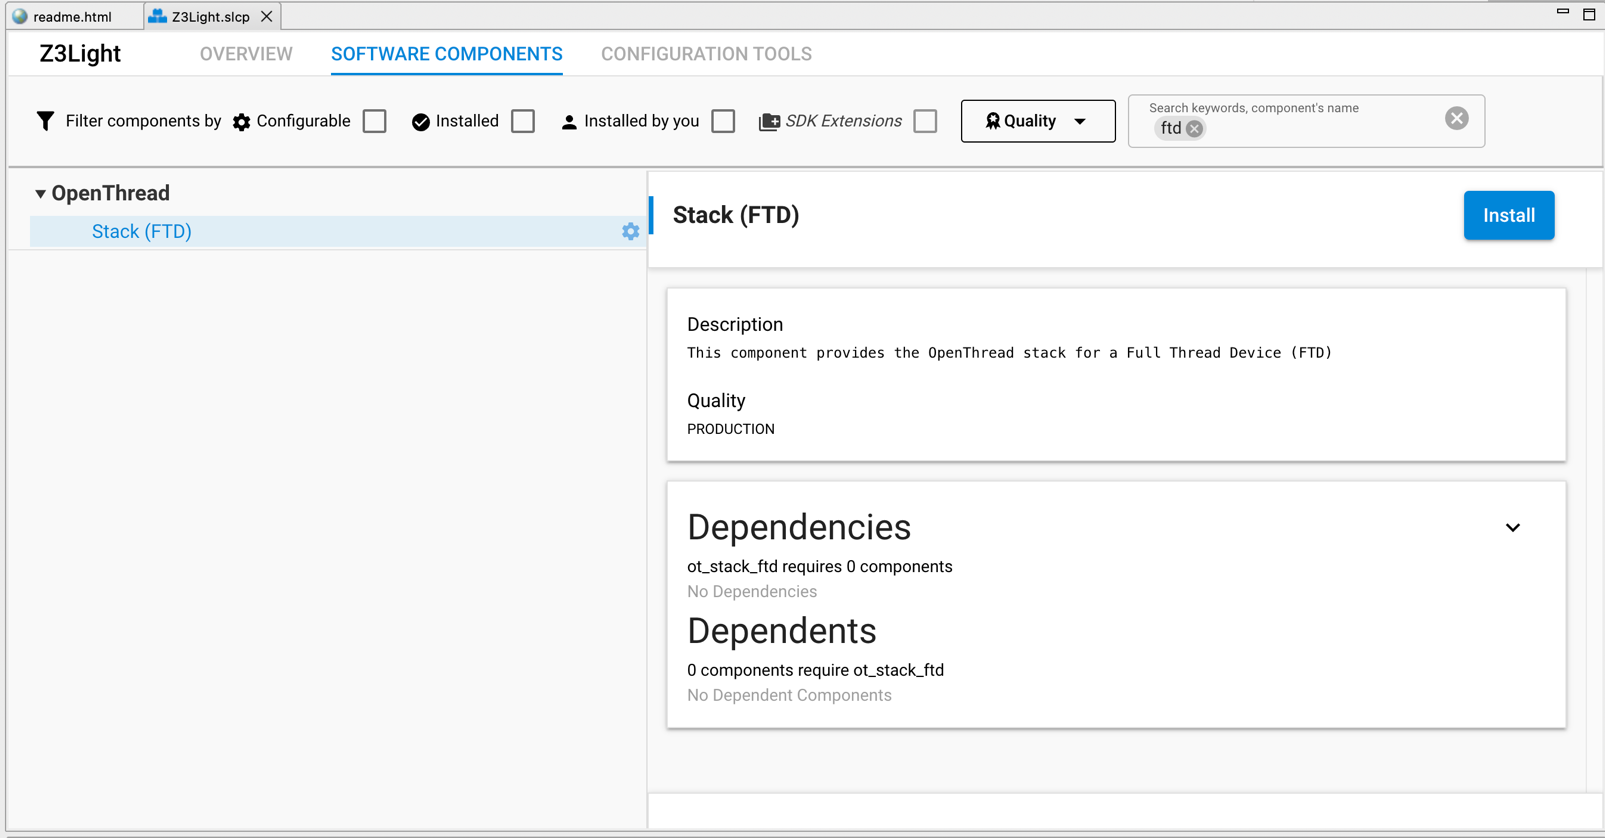1605x838 pixels.
Task: Click the Z3Light.slcp file icon
Action: coord(157,16)
